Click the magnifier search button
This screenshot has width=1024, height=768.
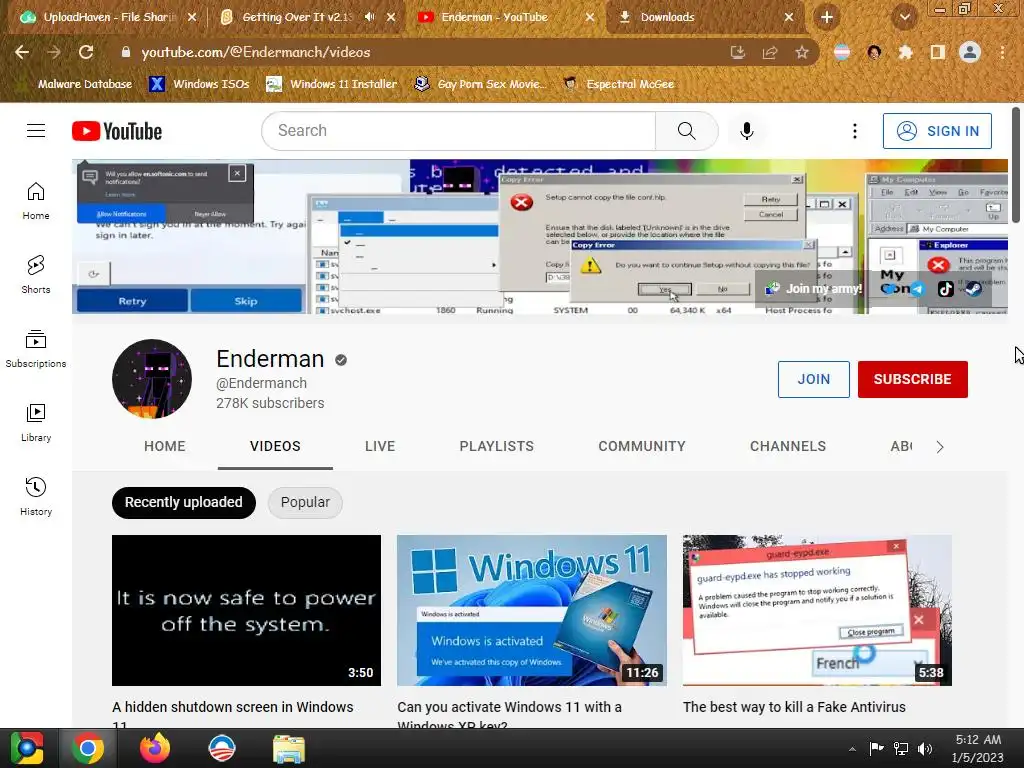686,131
